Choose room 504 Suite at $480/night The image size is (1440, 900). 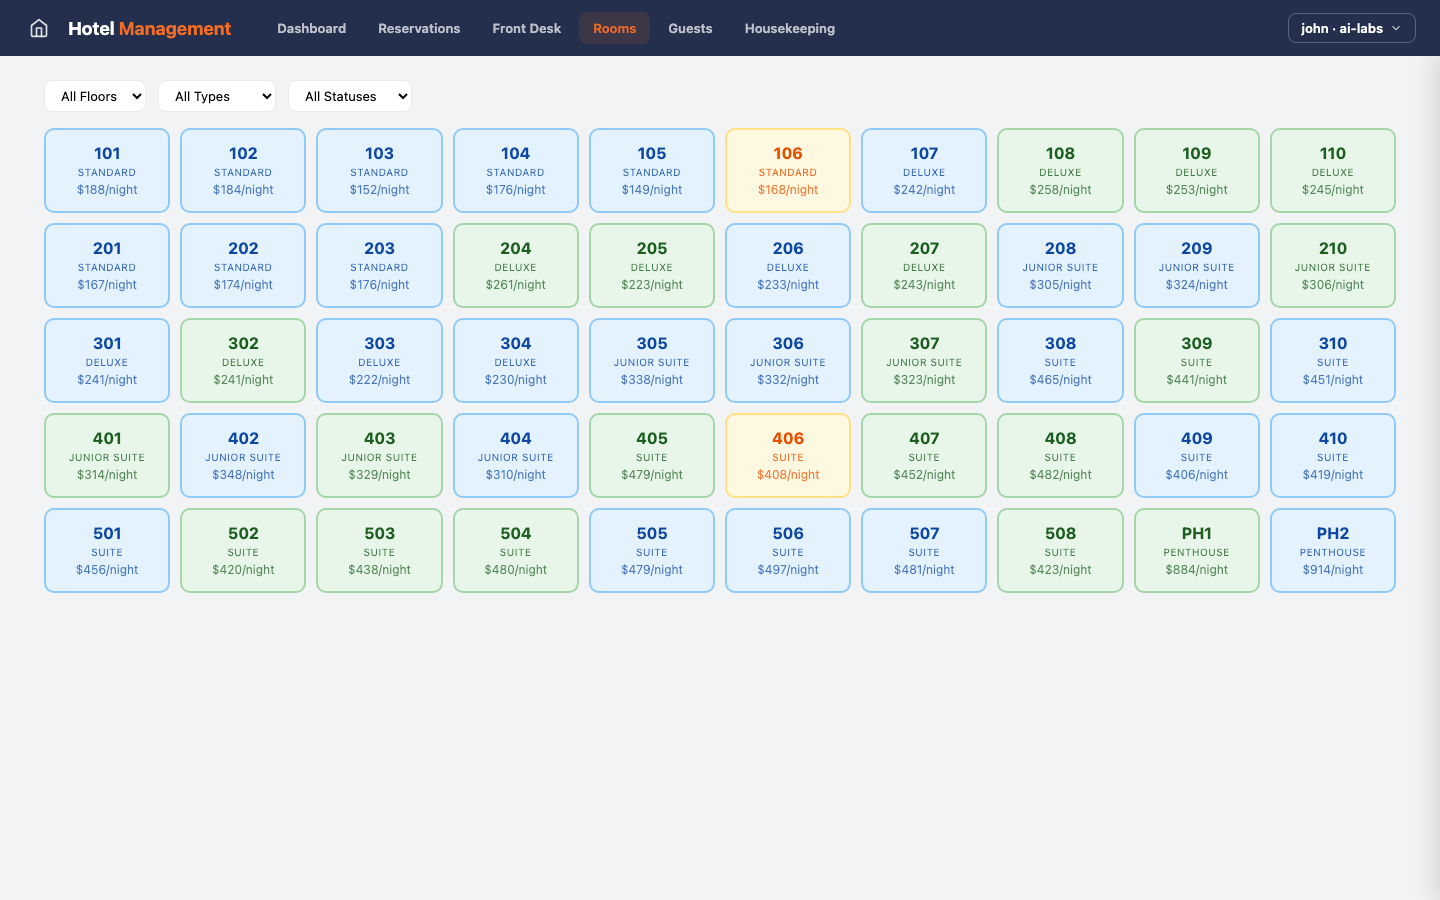click(x=515, y=550)
